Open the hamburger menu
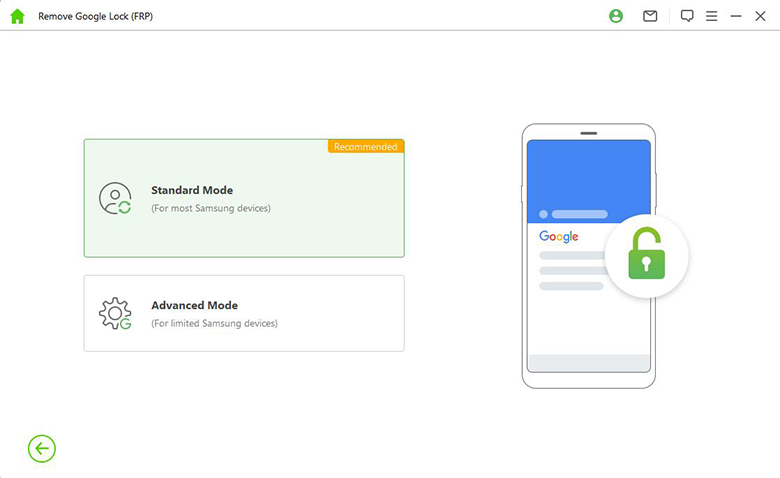Screen dimensions: 780x478 click(711, 16)
